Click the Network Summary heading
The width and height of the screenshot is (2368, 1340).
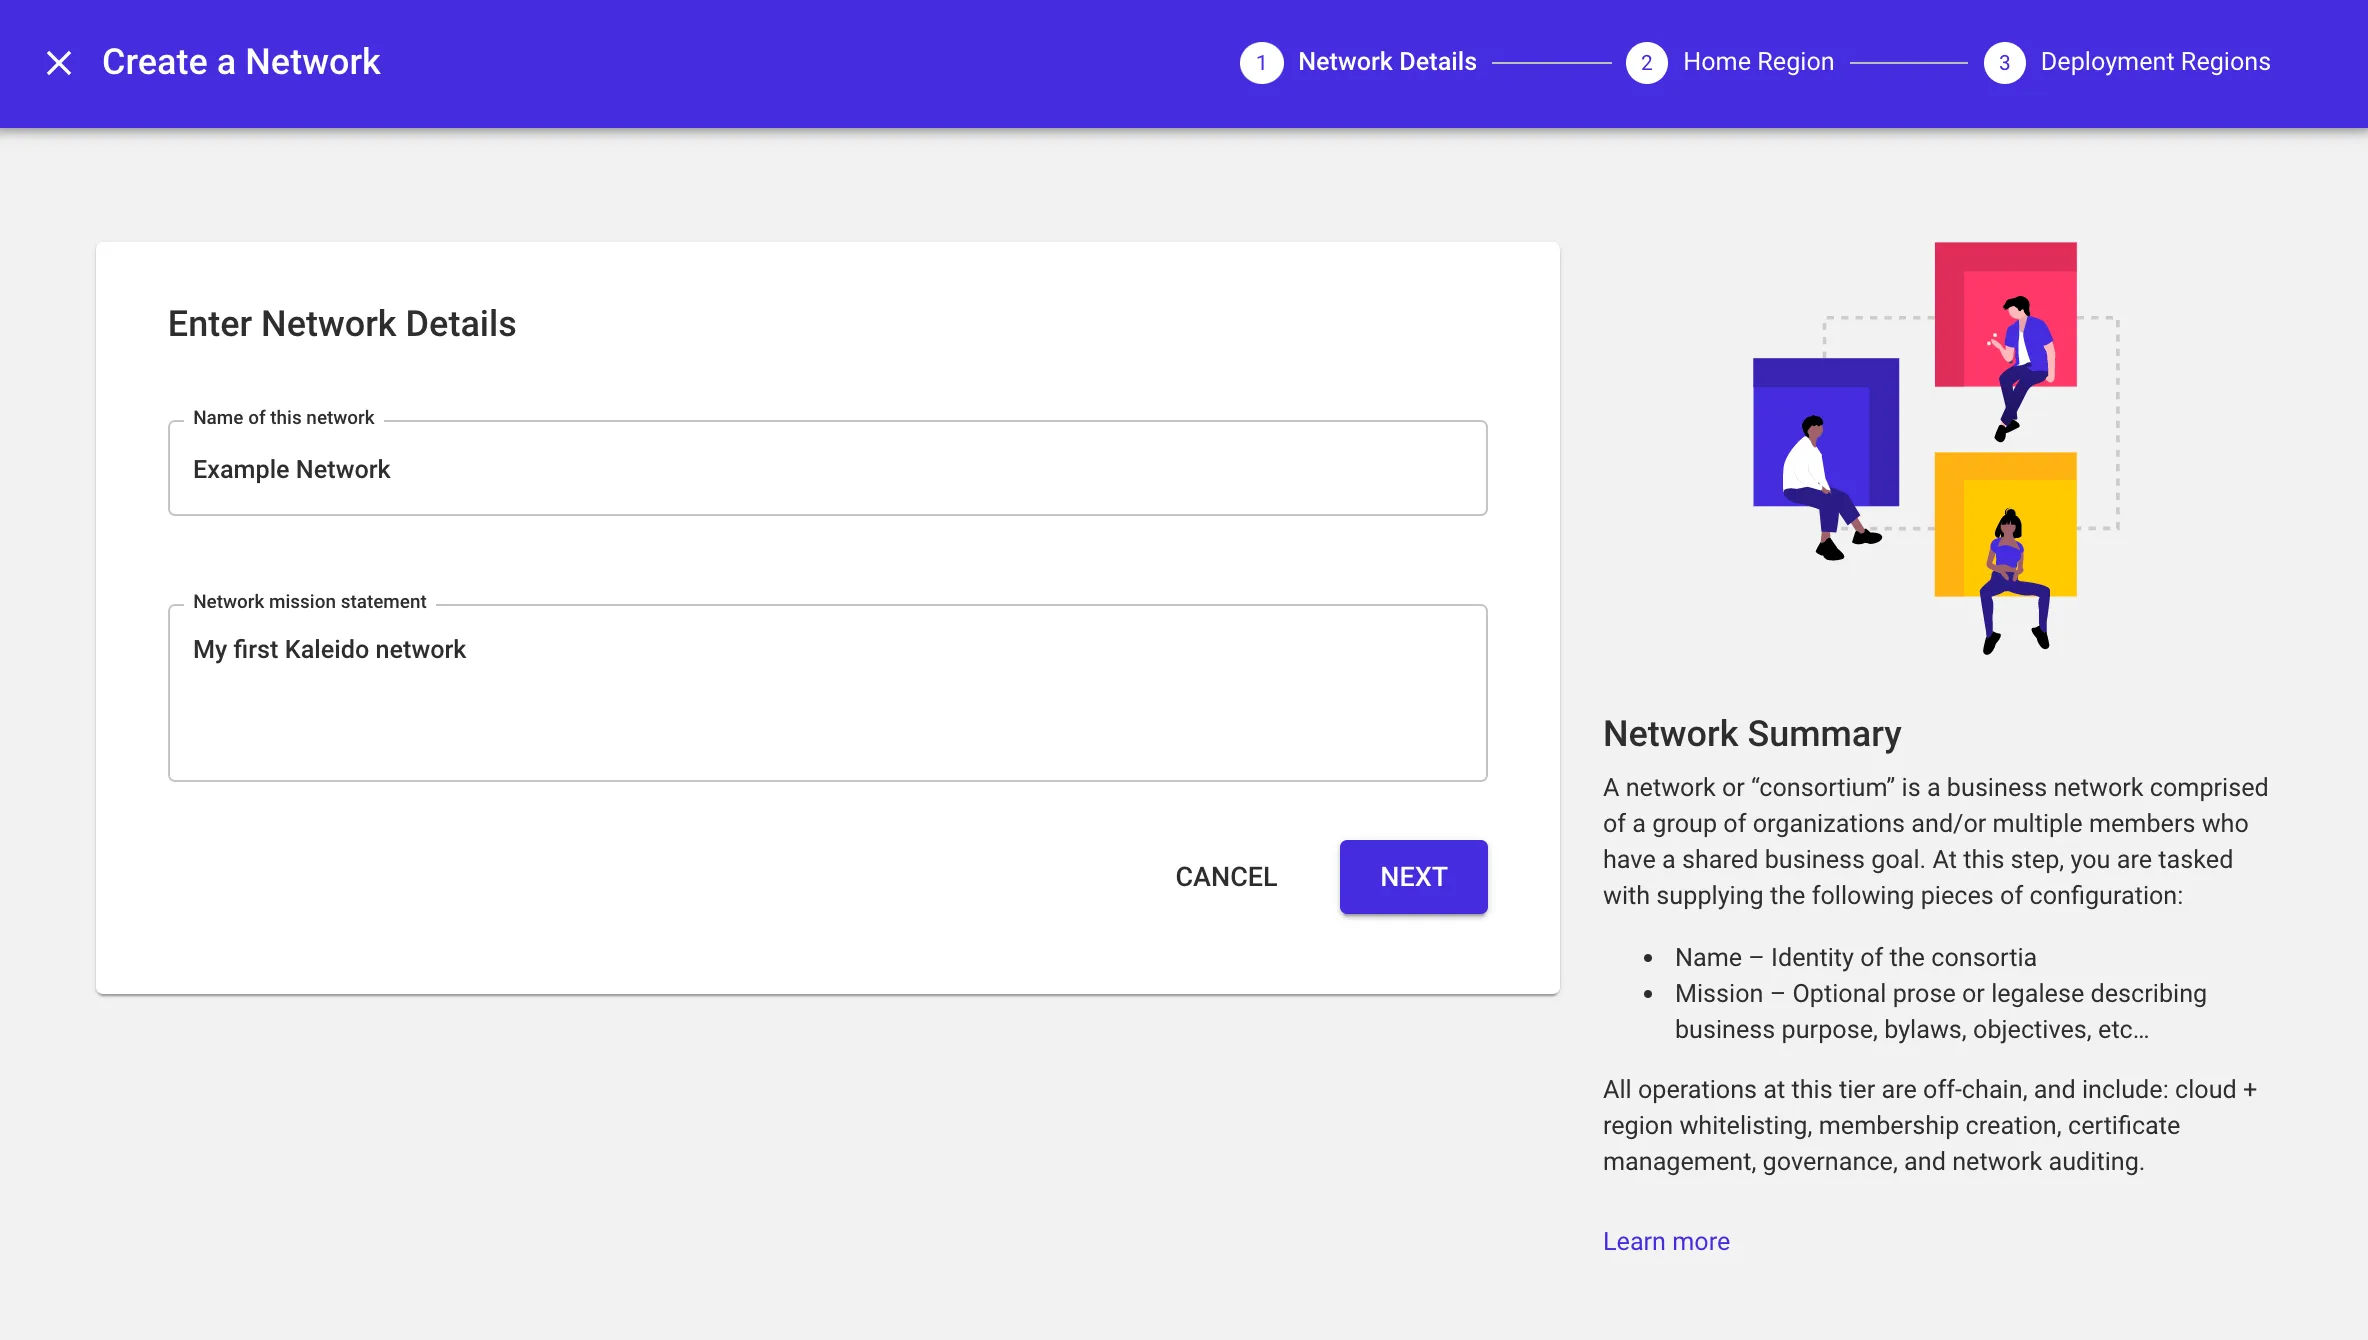coord(1751,734)
